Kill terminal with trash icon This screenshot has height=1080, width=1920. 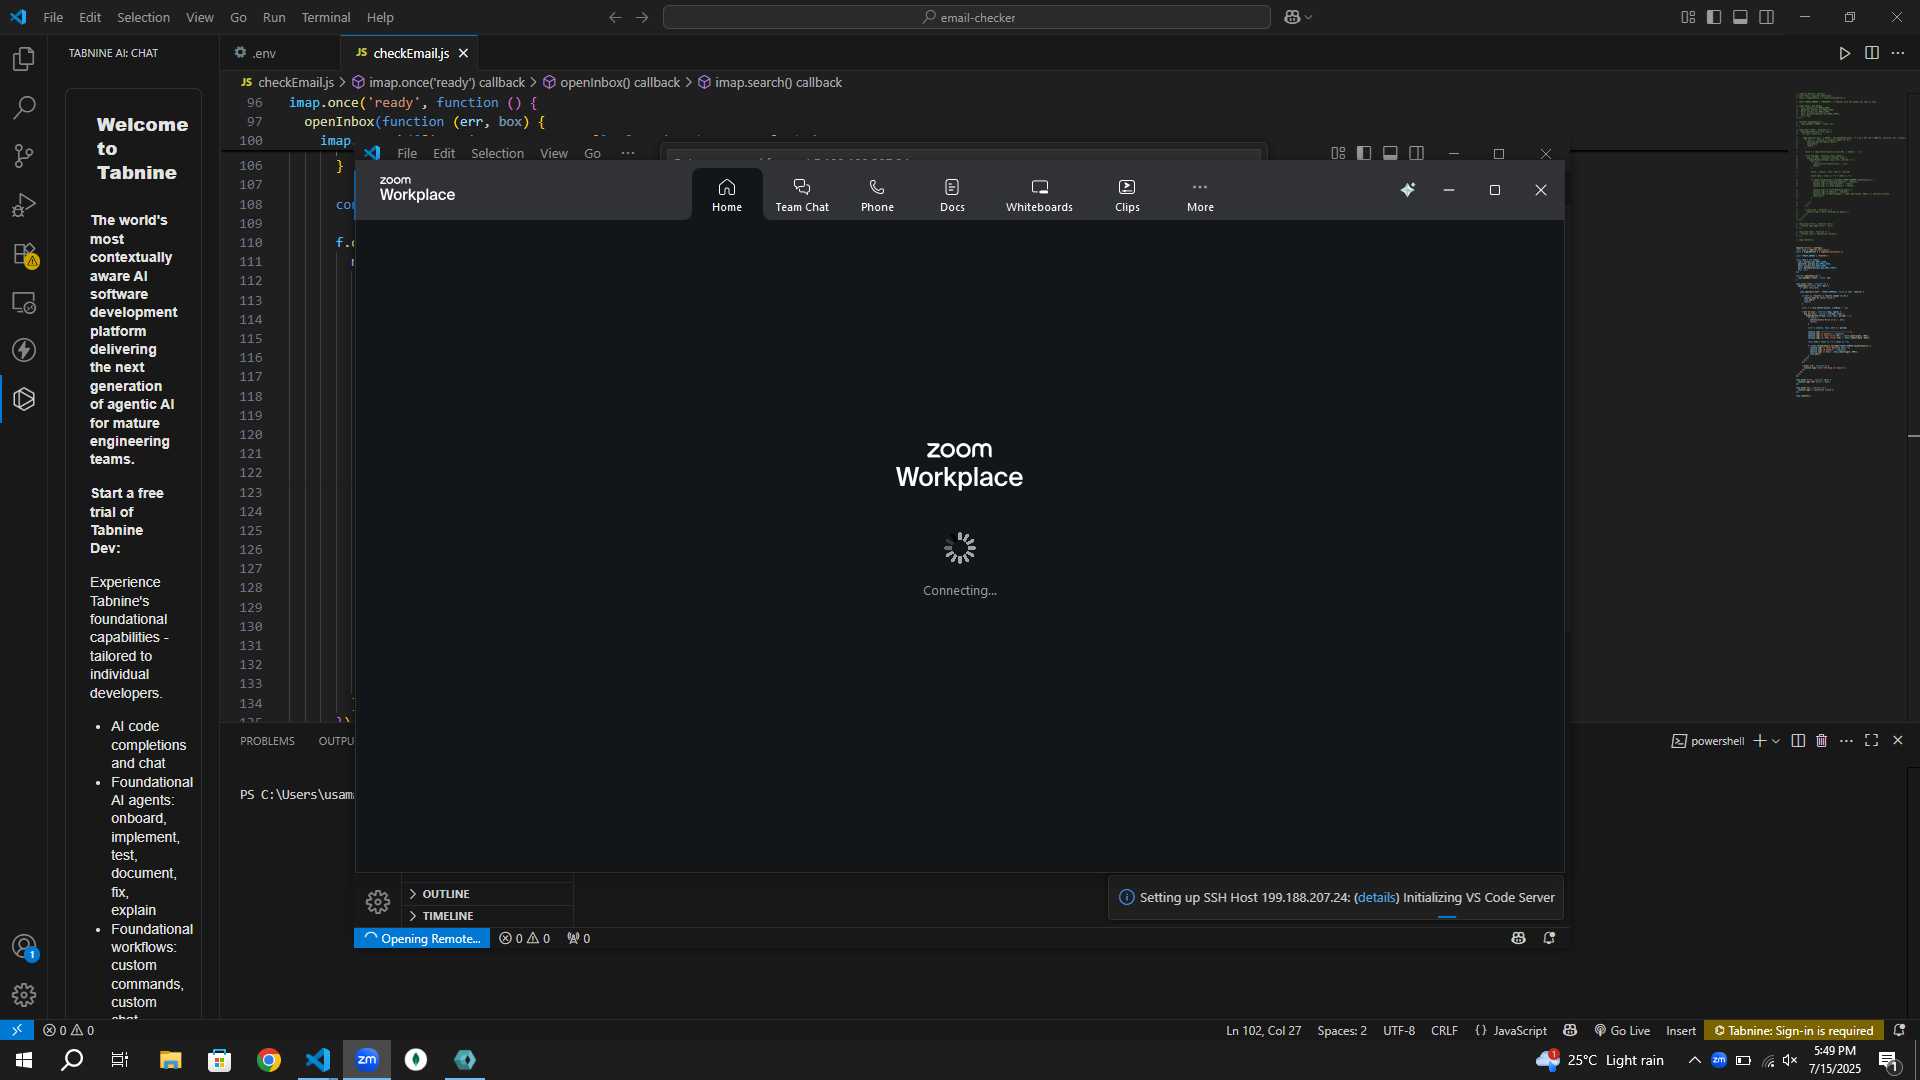(1822, 741)
